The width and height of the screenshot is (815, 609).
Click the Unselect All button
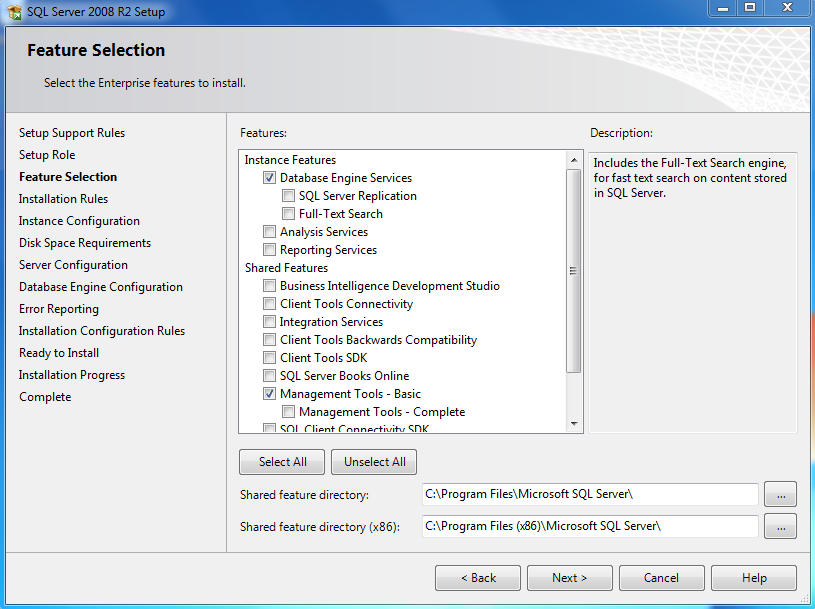[374, 462]
